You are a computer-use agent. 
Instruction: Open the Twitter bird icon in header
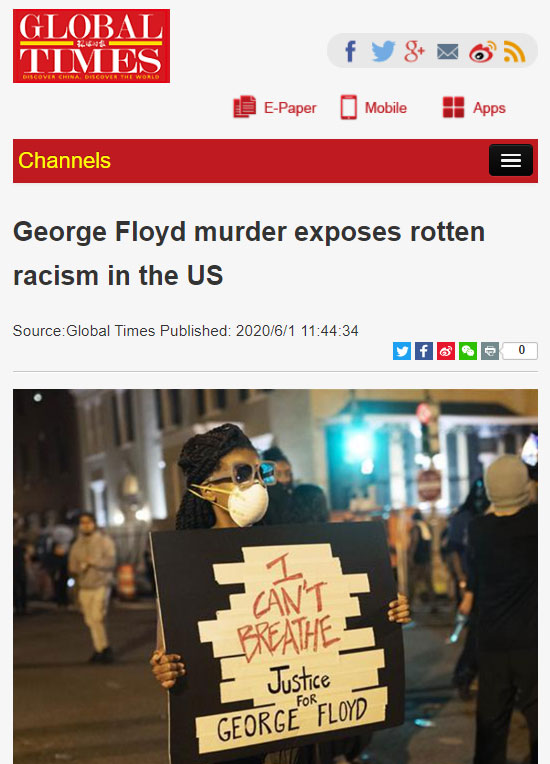pyautogui.click(x=383, y=51)
